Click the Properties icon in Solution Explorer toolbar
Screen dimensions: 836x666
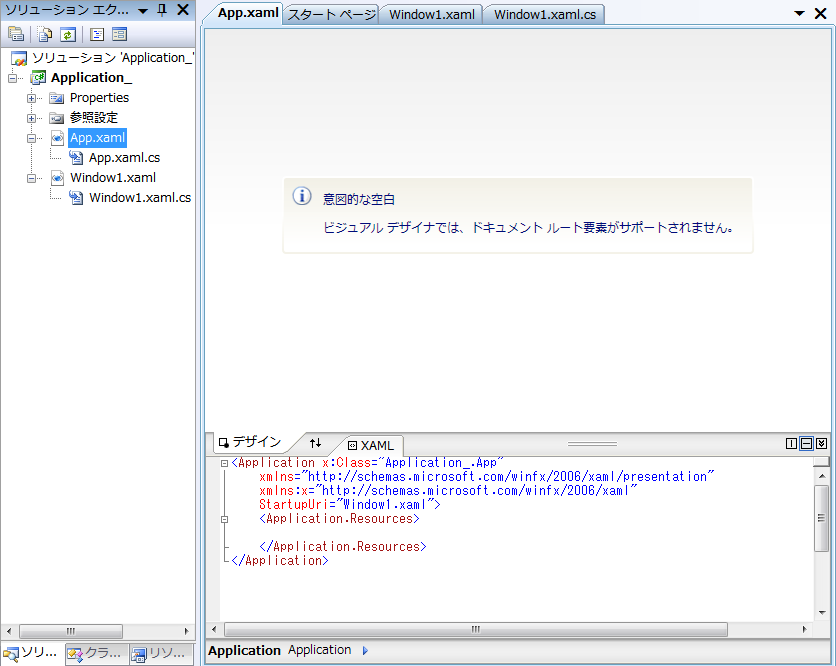[16, 35]
